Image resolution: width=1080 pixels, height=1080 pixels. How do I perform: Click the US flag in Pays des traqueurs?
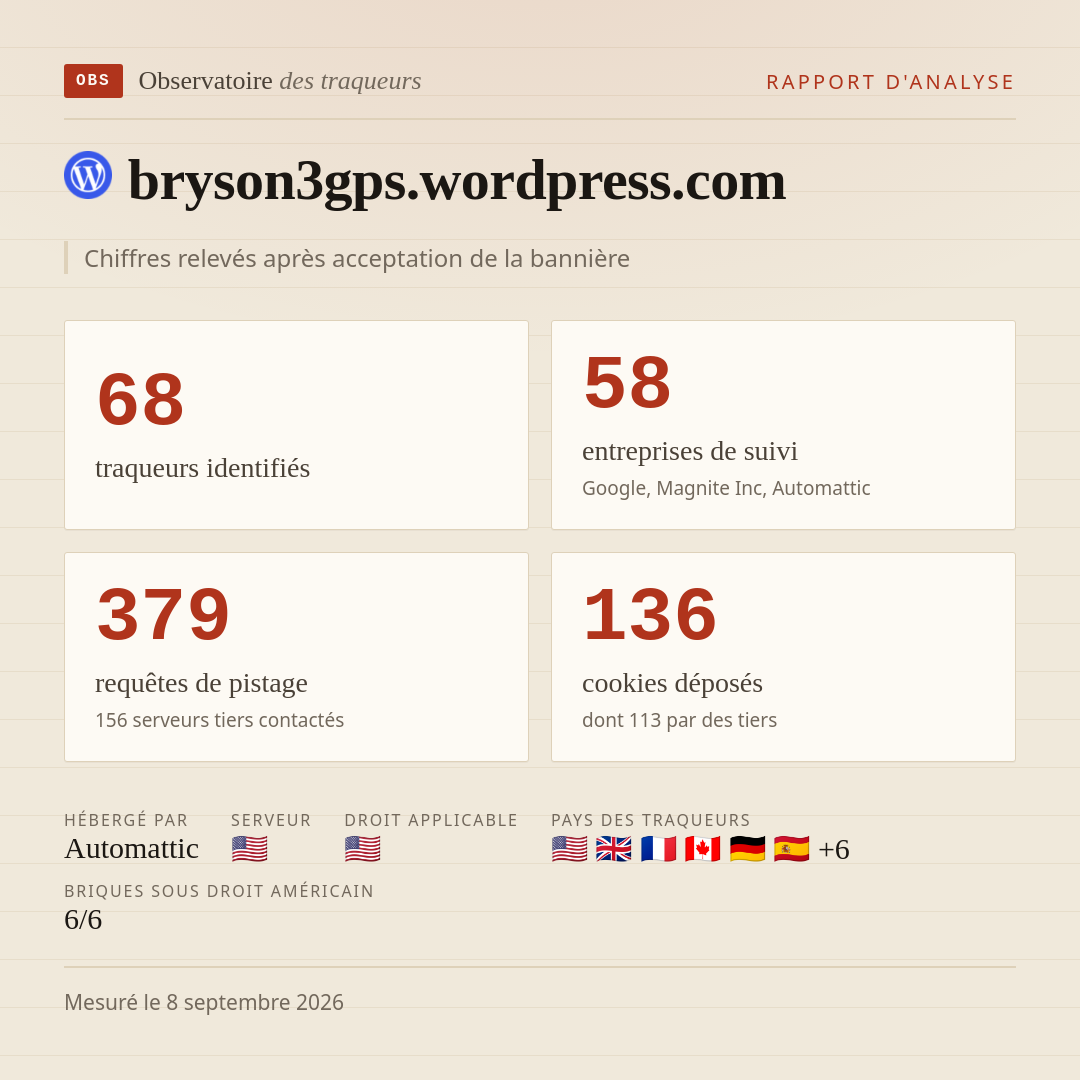(570, 849)
